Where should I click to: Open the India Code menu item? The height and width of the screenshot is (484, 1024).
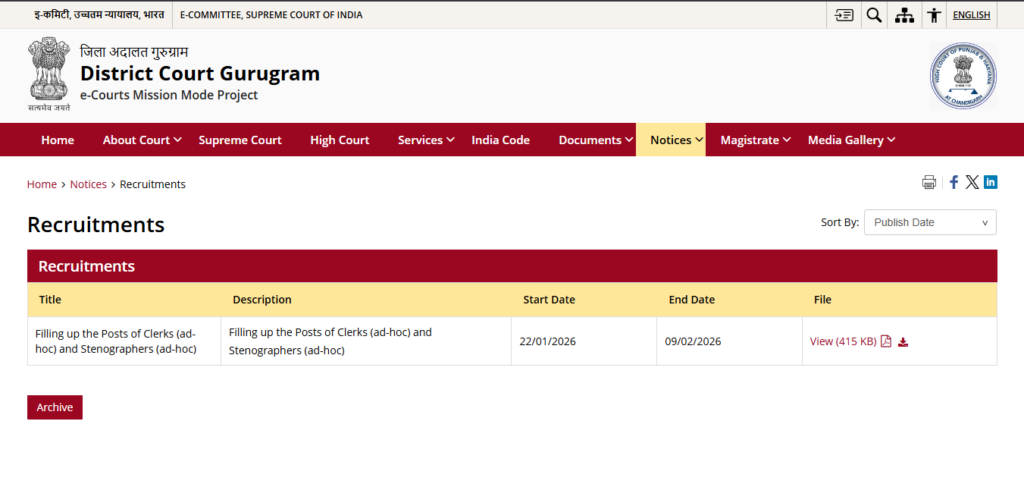tap(500, 140)
